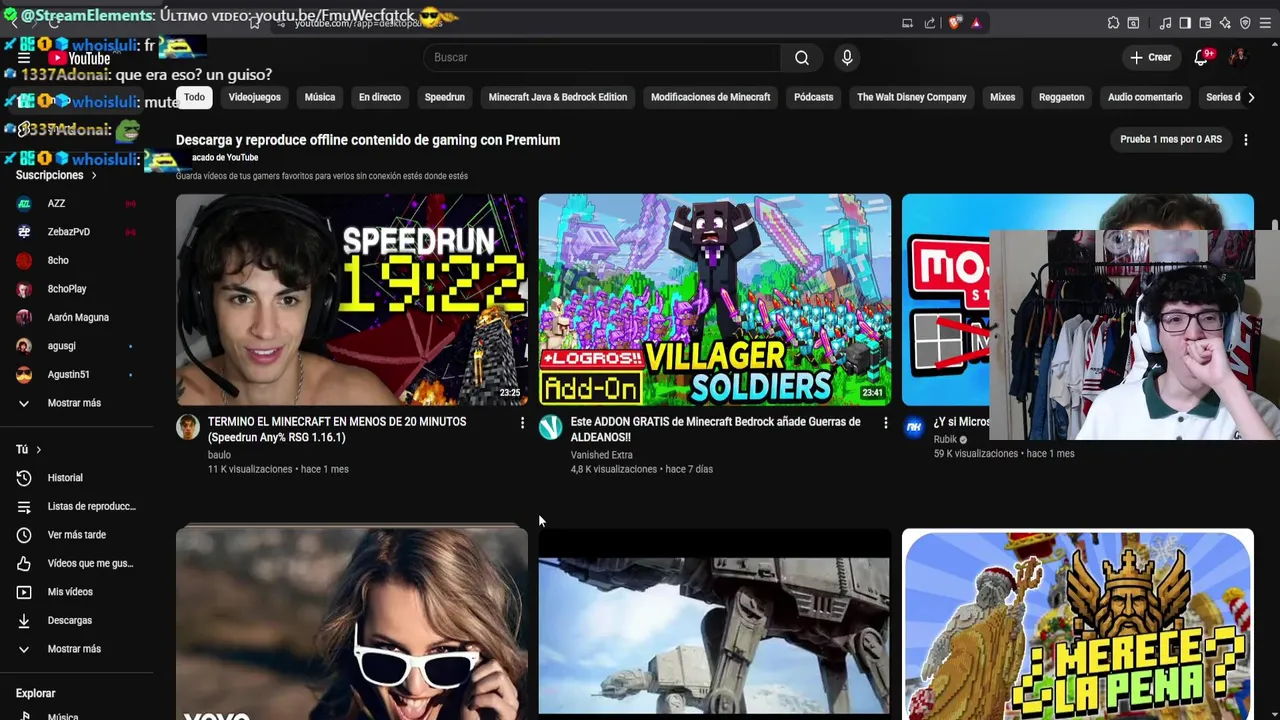Image resolution: width=1280 pixels, height=720 pixels.
Task: Open the ZebazPvD subscription channel
Action: point(77,232)
